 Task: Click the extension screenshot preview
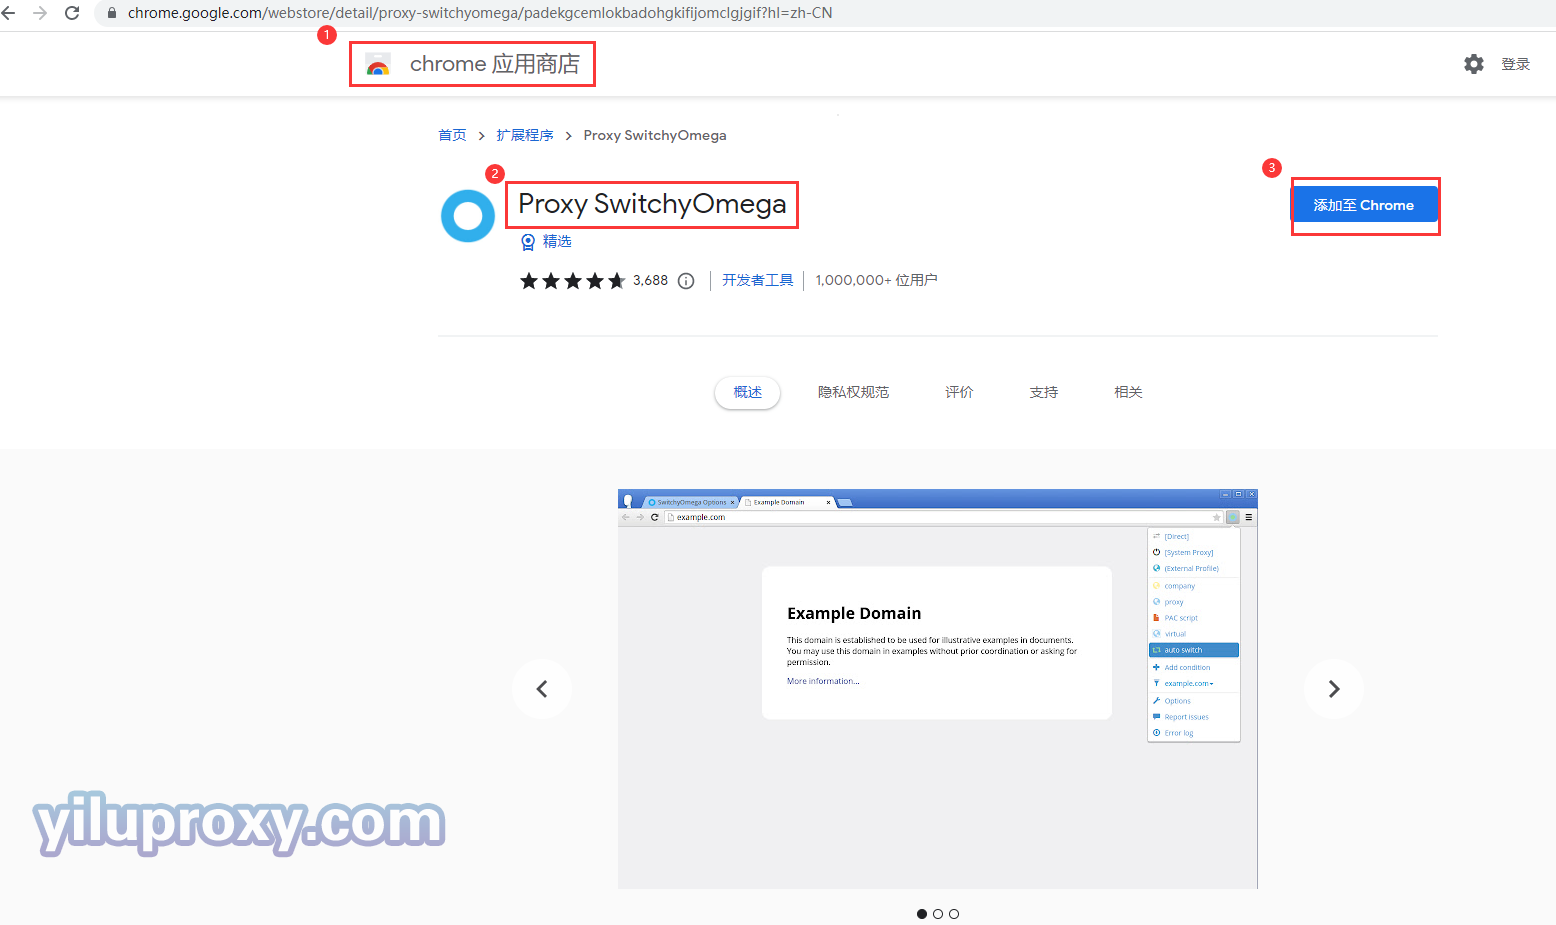[x=938, y=689]
